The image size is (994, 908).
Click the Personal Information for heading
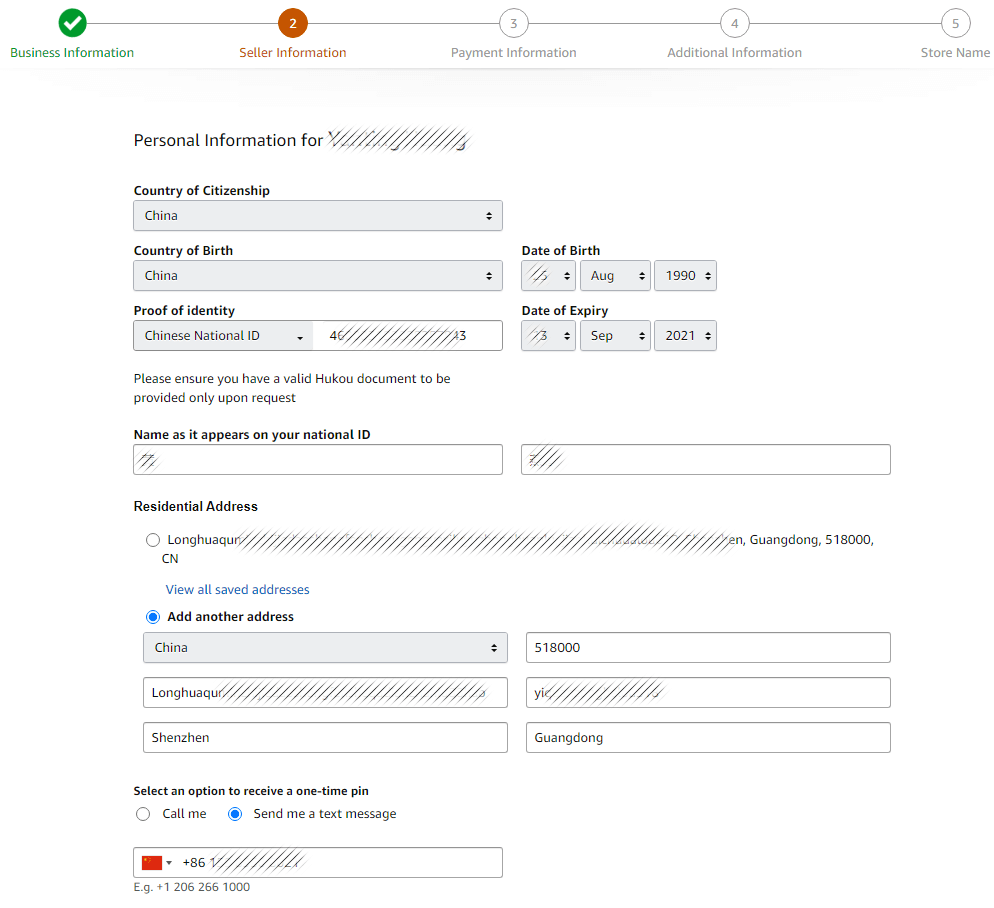[228, 140]
